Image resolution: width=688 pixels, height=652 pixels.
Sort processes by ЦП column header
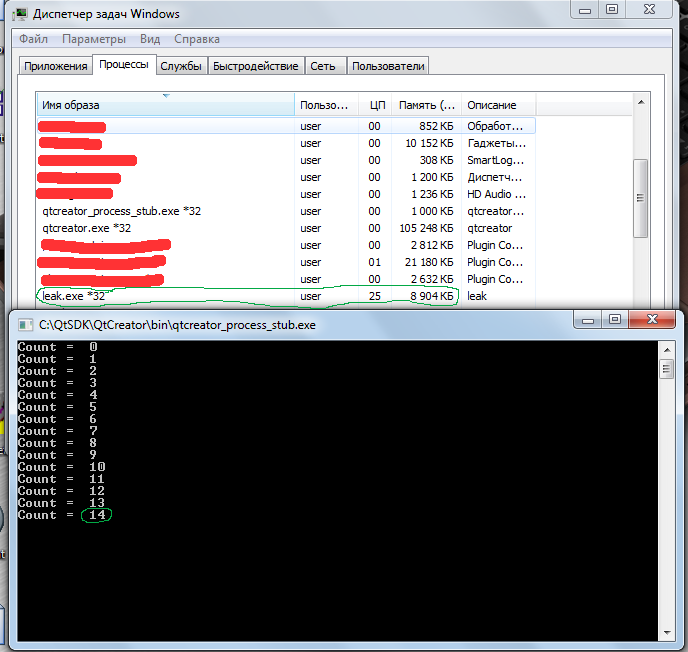[376, 105]
